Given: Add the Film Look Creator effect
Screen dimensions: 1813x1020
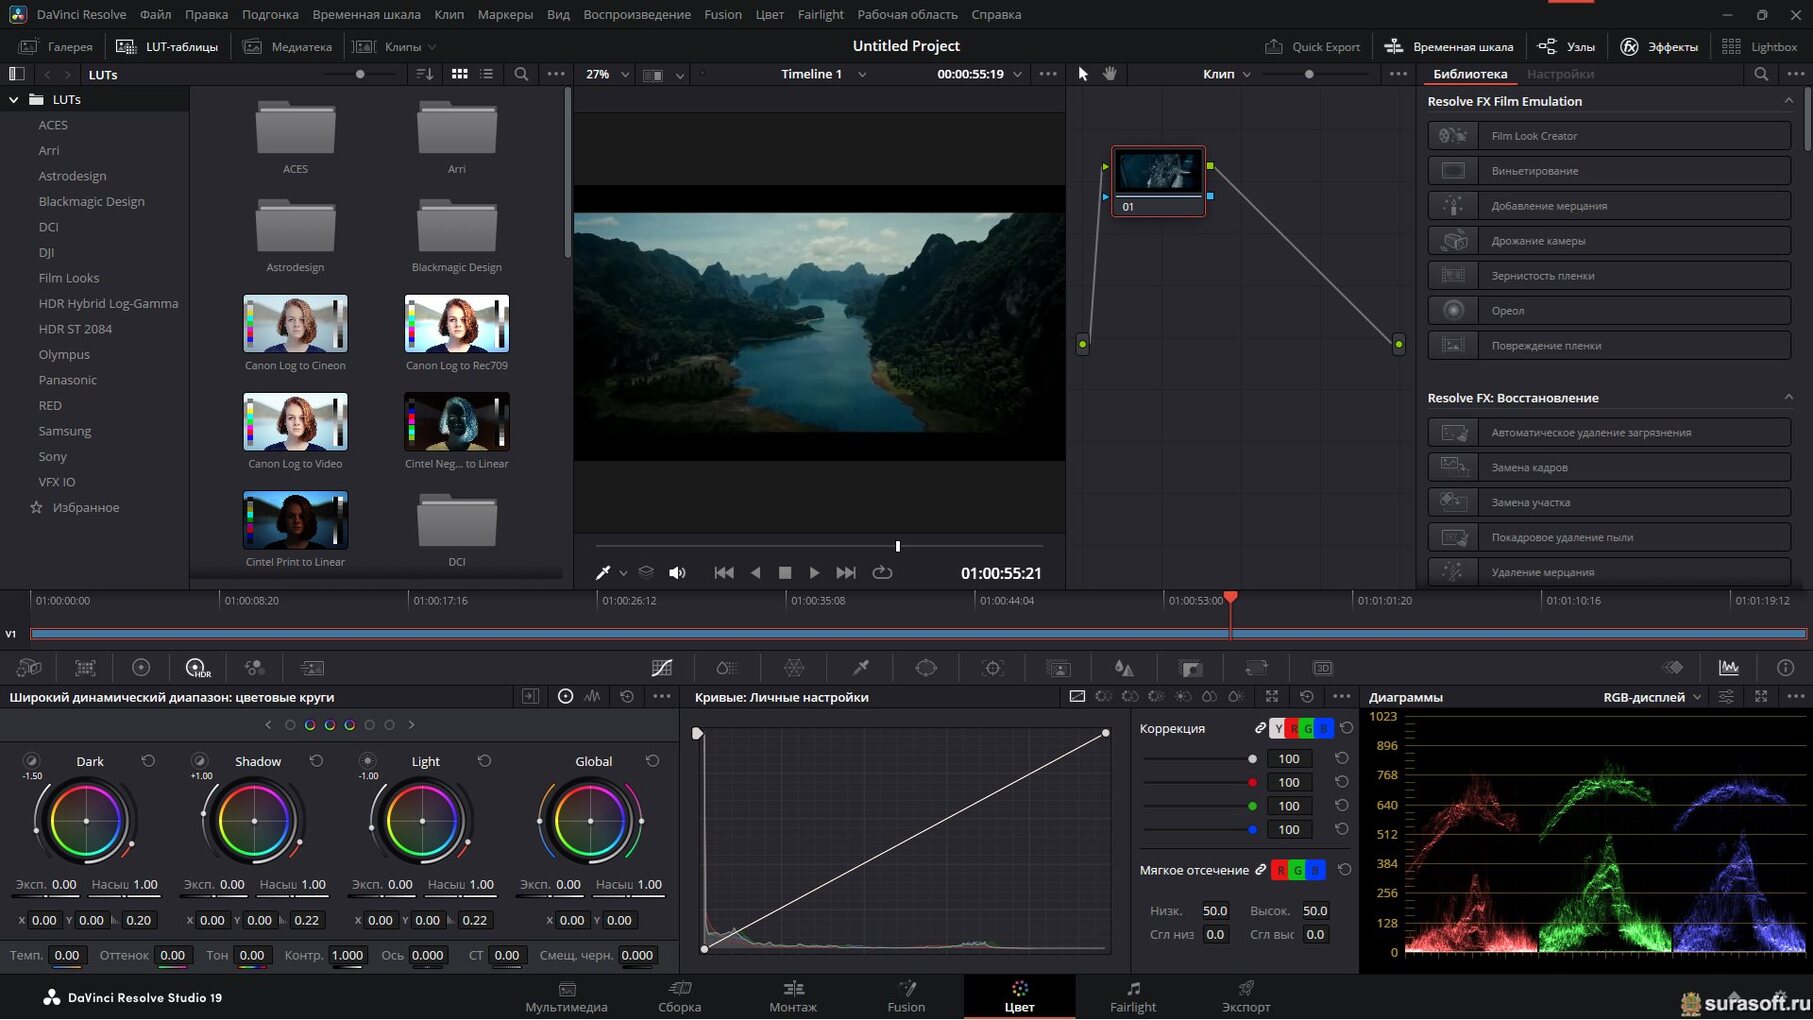Looking at the screenshot, I should pyautogui.click(x=1609, y=136).
